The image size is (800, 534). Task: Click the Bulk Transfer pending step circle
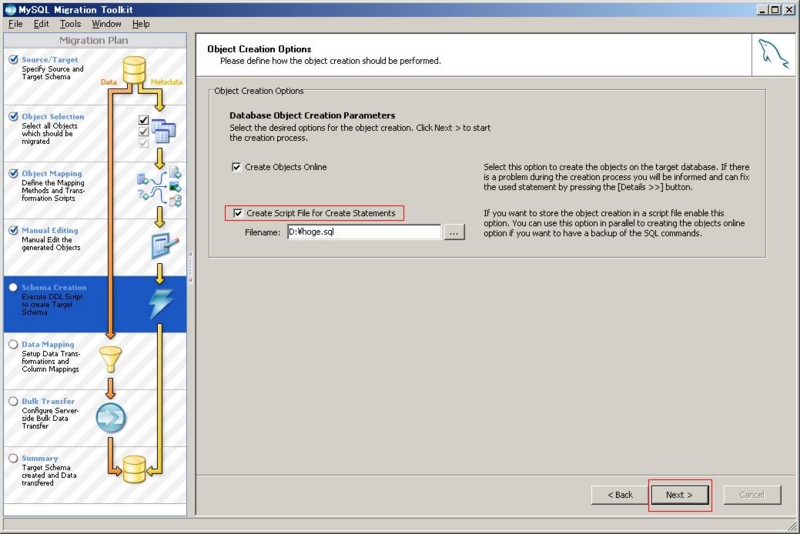click(13, 401)
